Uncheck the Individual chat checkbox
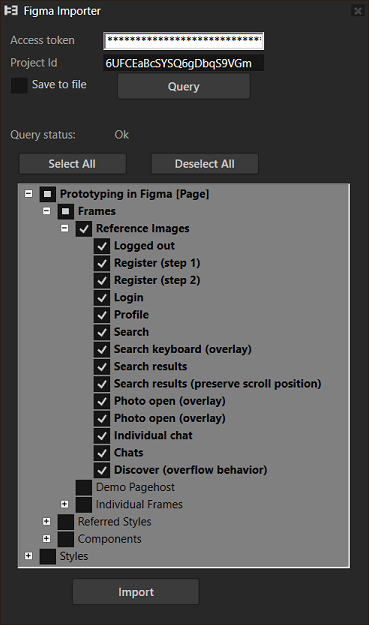 (102, 436)
